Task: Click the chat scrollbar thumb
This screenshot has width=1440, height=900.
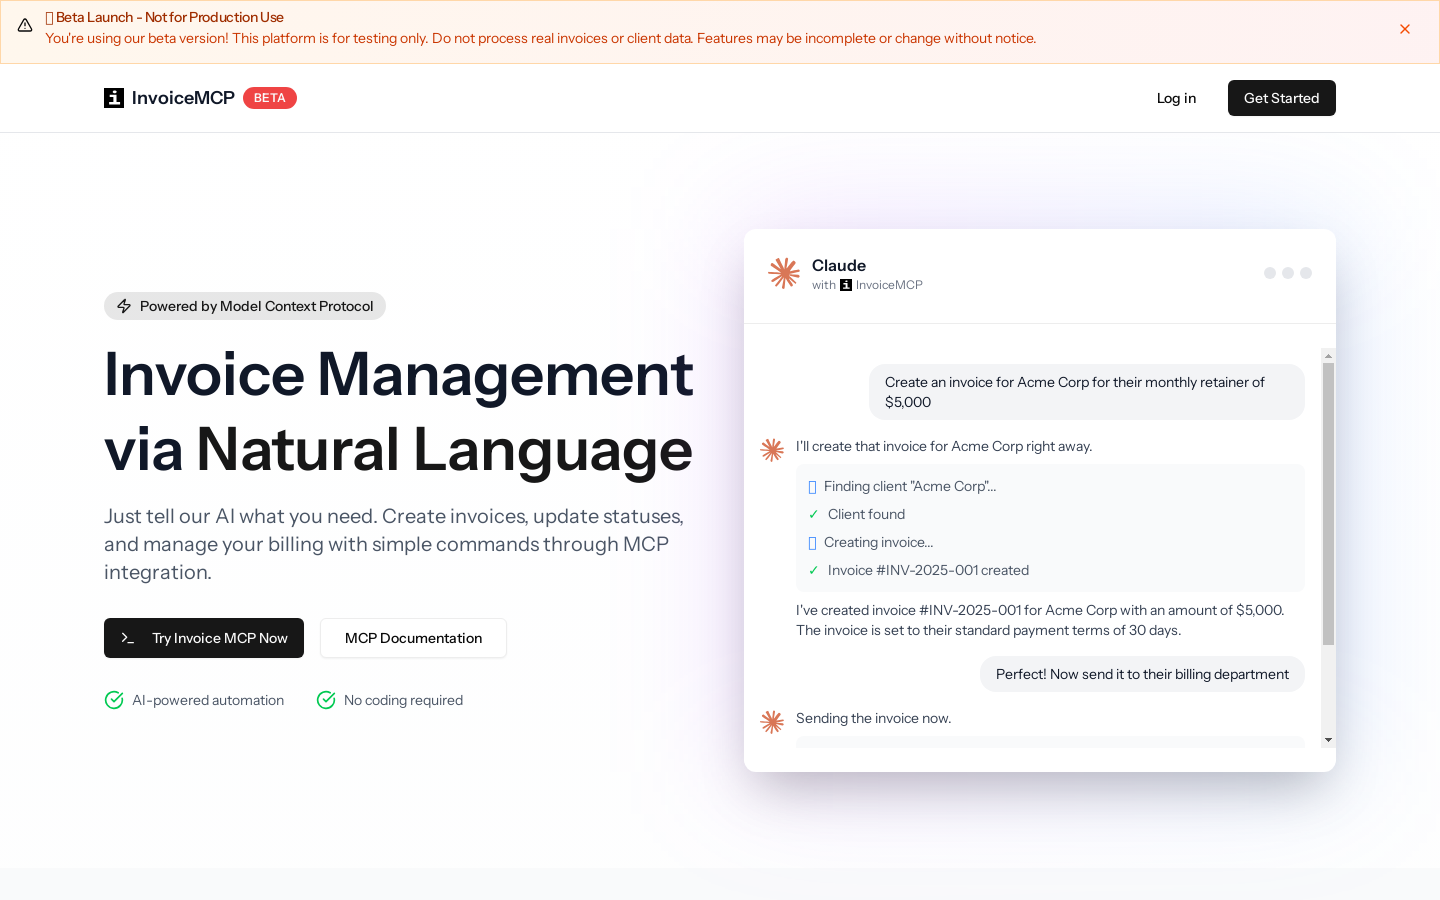Action: (1328, 504)
